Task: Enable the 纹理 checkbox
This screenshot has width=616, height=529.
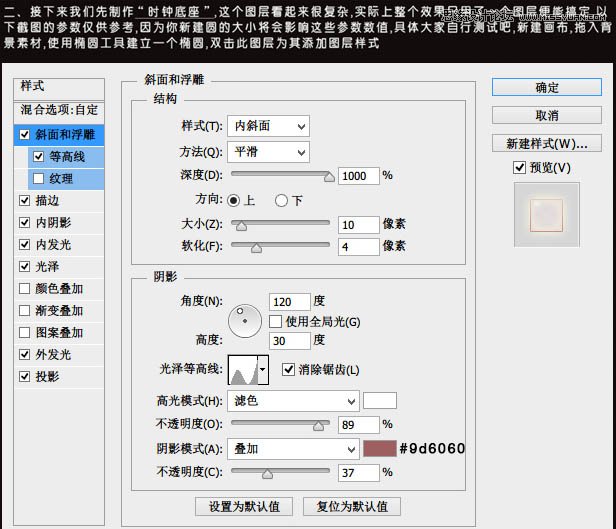Action: coord(38,179)
